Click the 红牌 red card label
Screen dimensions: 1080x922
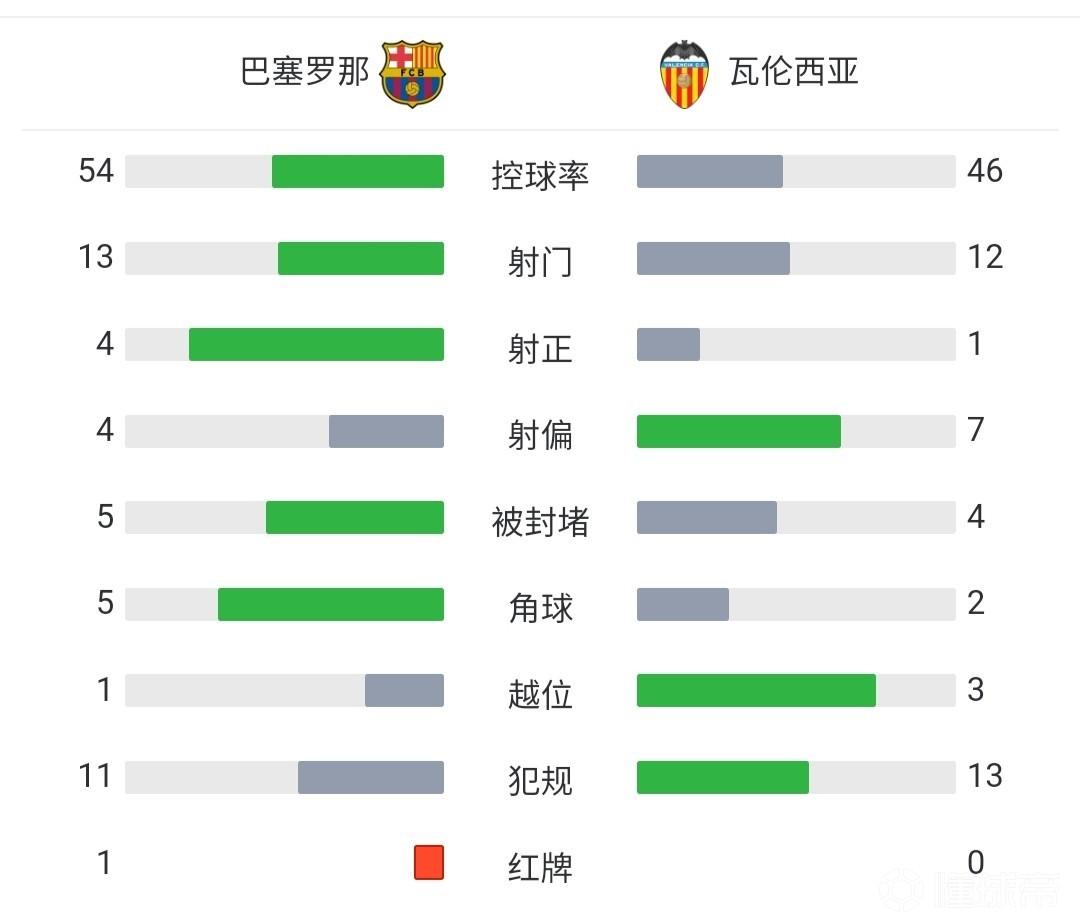pos(540,866)
